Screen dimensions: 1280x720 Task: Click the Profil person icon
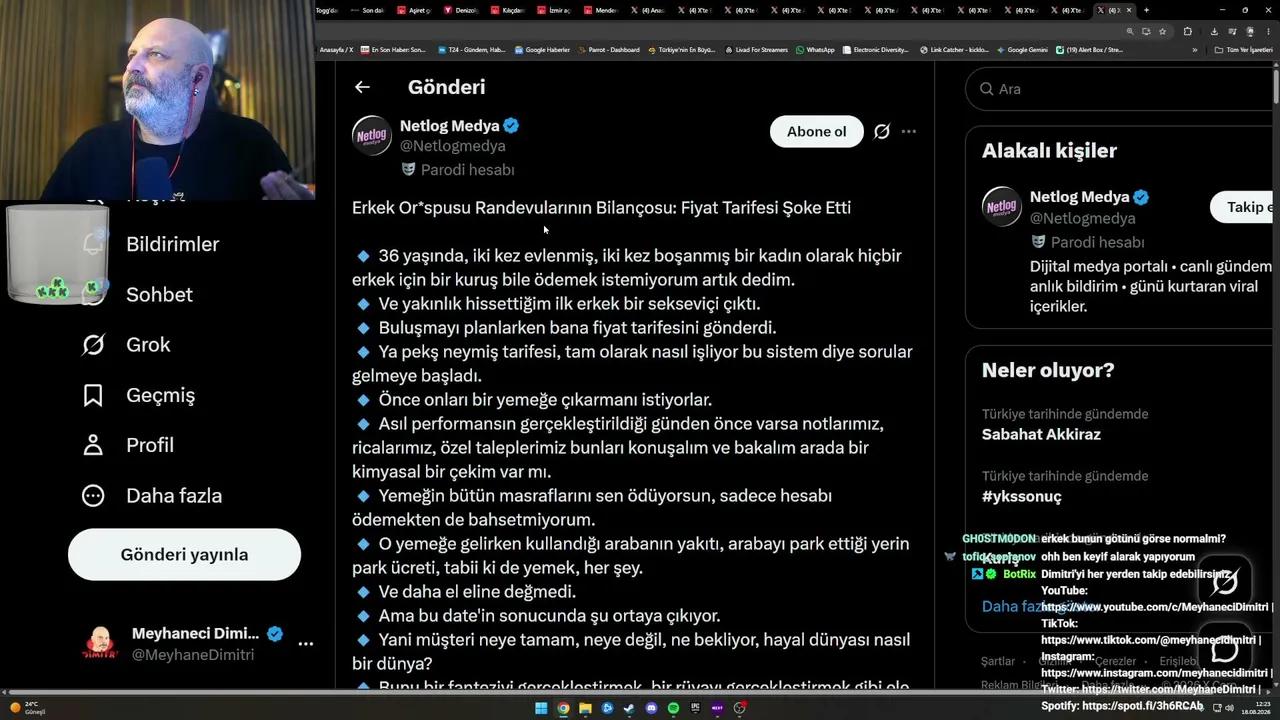(93, 445)
